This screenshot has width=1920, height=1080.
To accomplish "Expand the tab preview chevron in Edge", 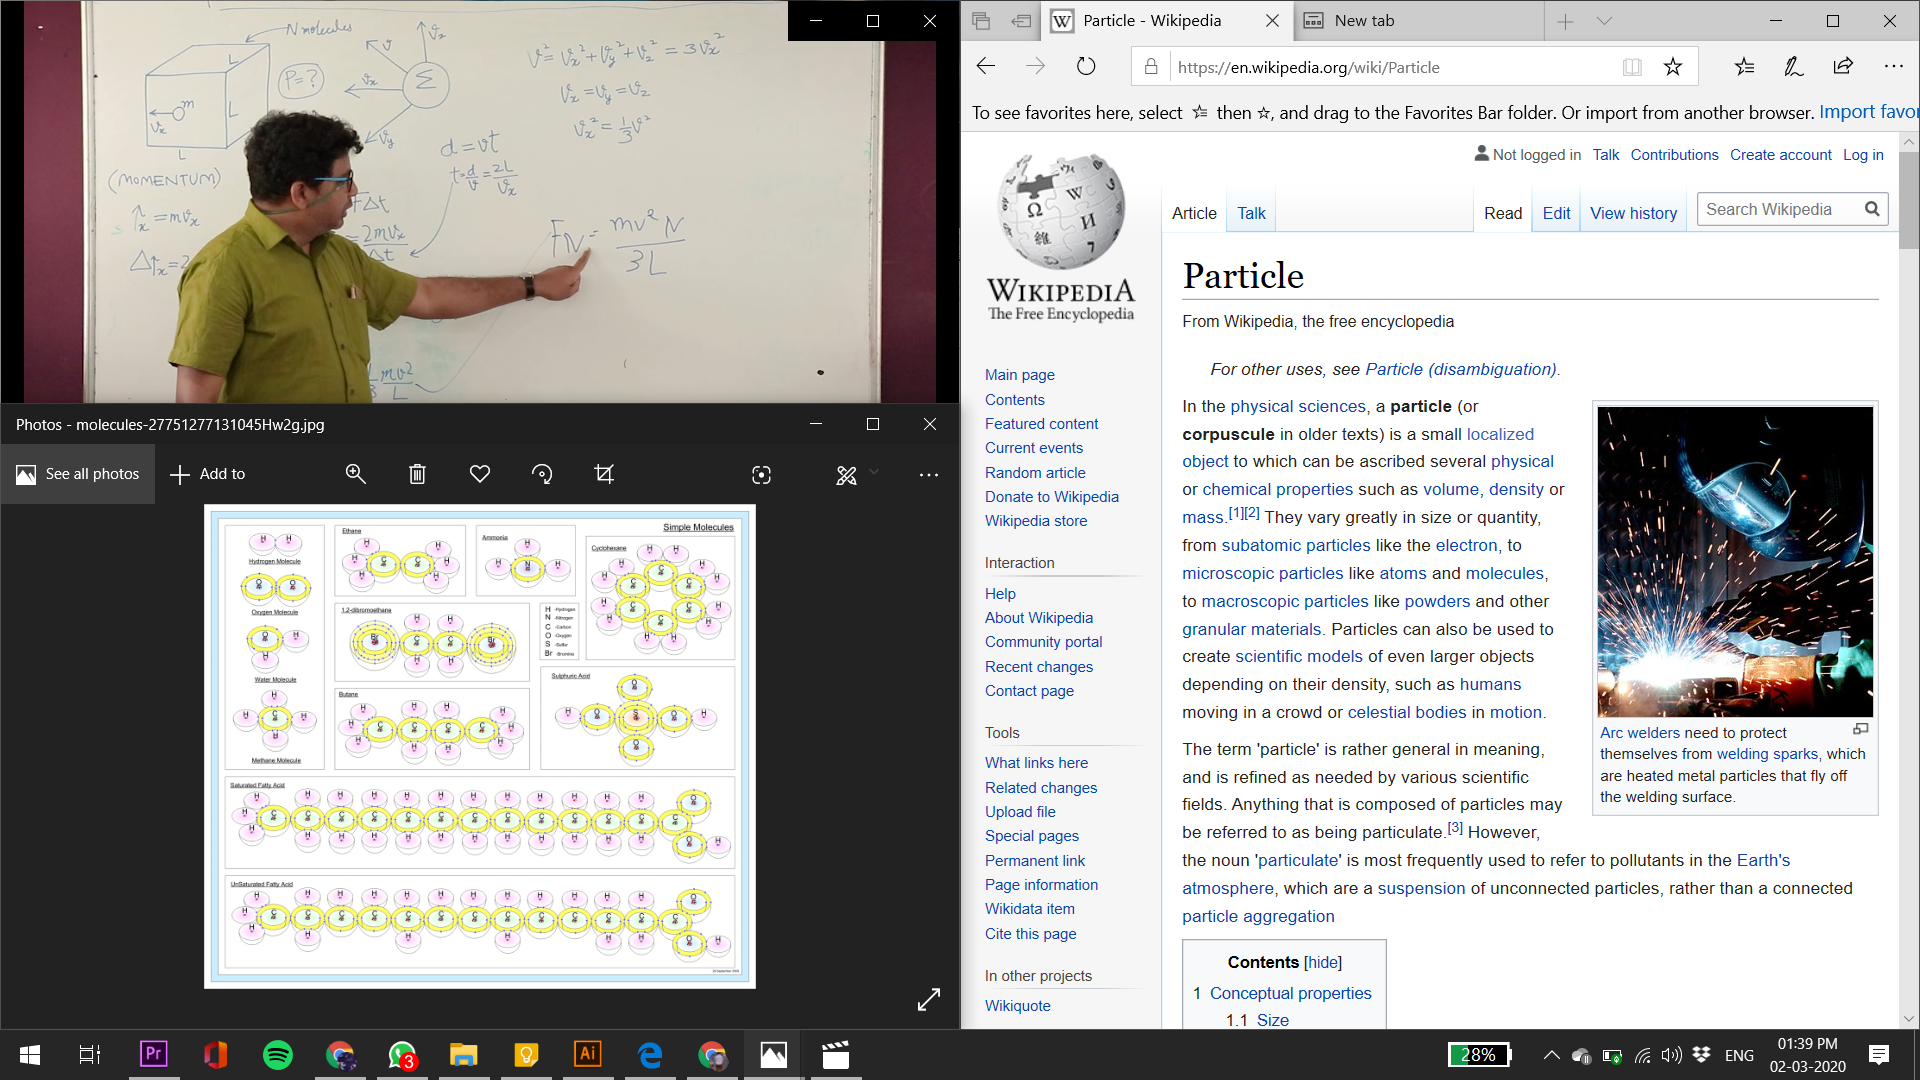I will [1604, 21].
